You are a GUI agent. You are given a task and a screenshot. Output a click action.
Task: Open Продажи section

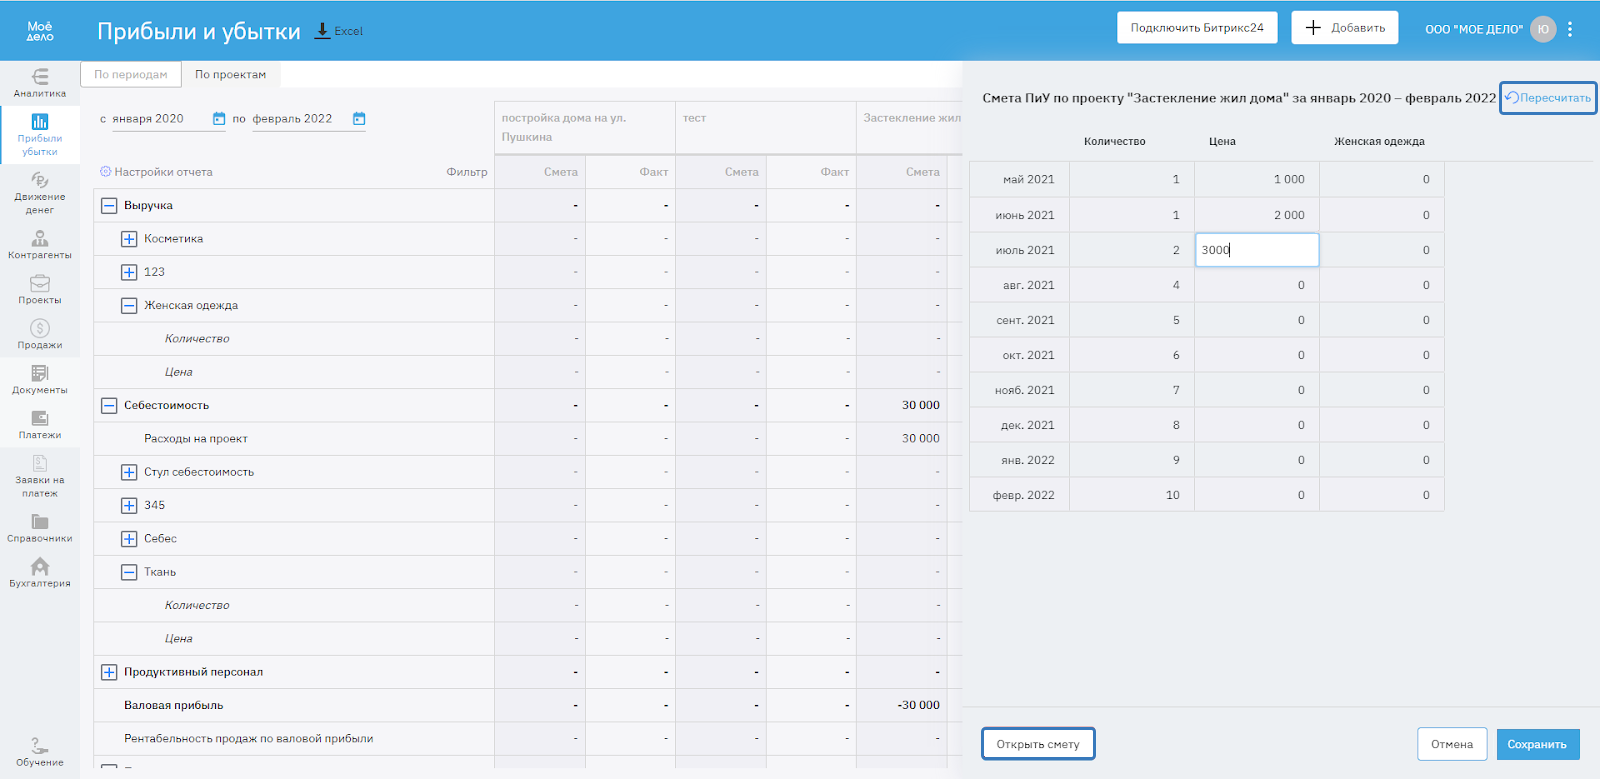[40, 334]
